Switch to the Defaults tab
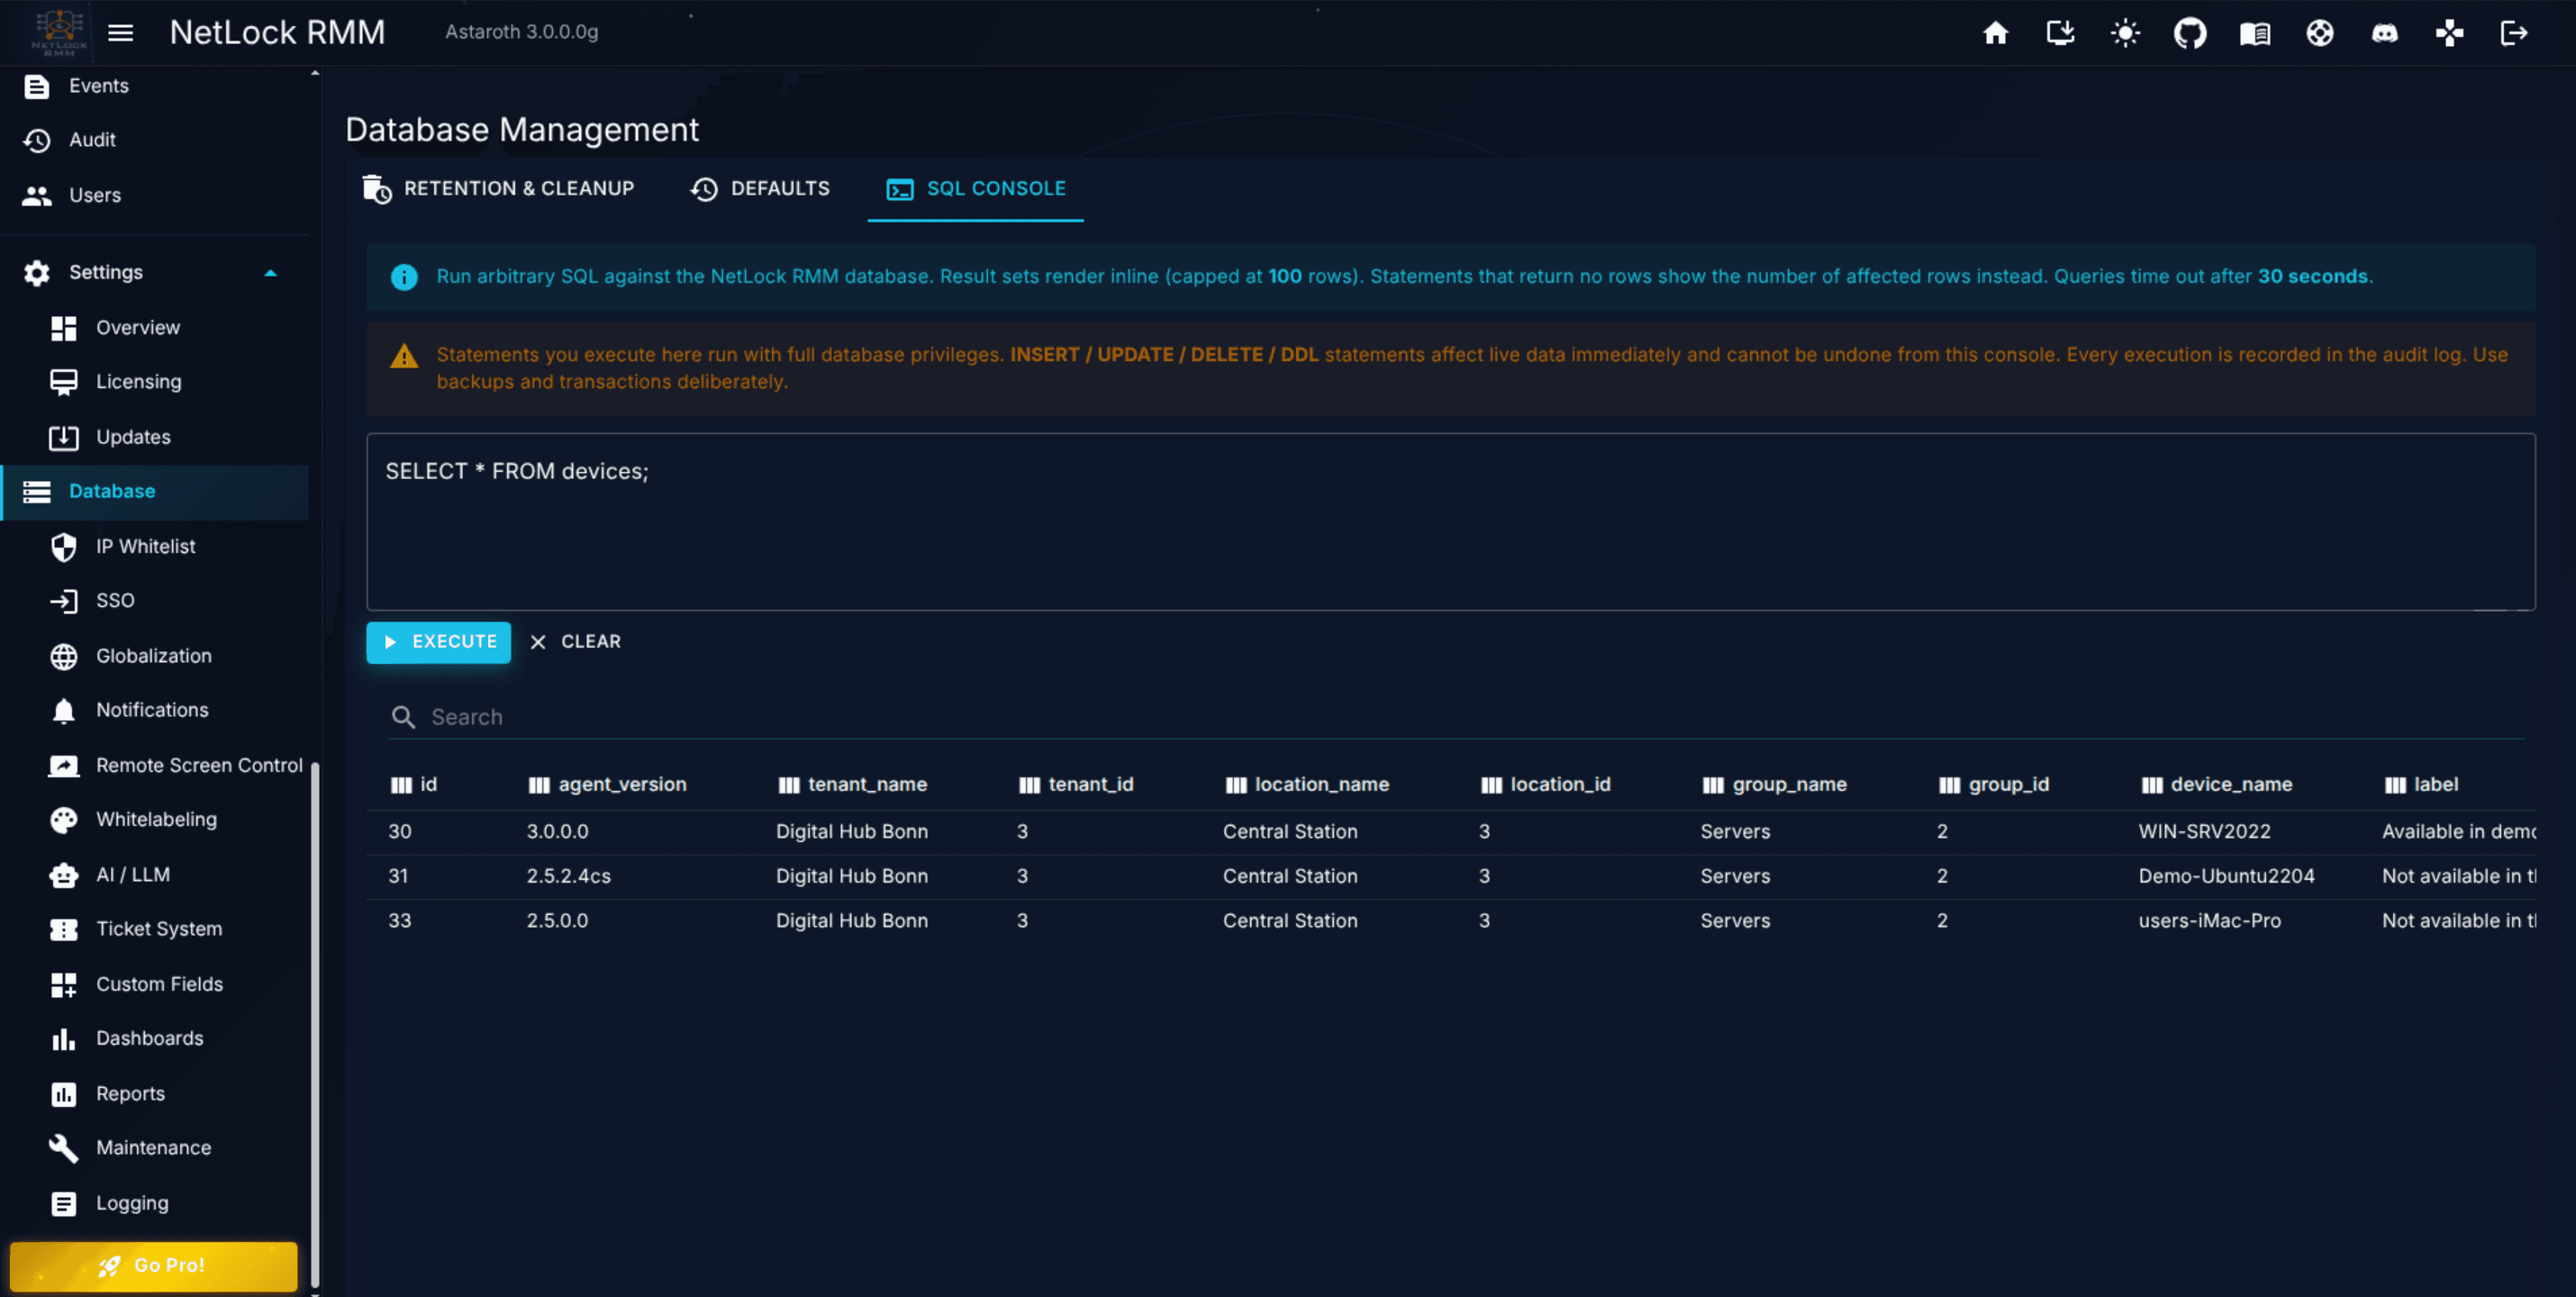Image resolution: width=2576 pixels, height=1297 pixels. (x=760, y=189)
